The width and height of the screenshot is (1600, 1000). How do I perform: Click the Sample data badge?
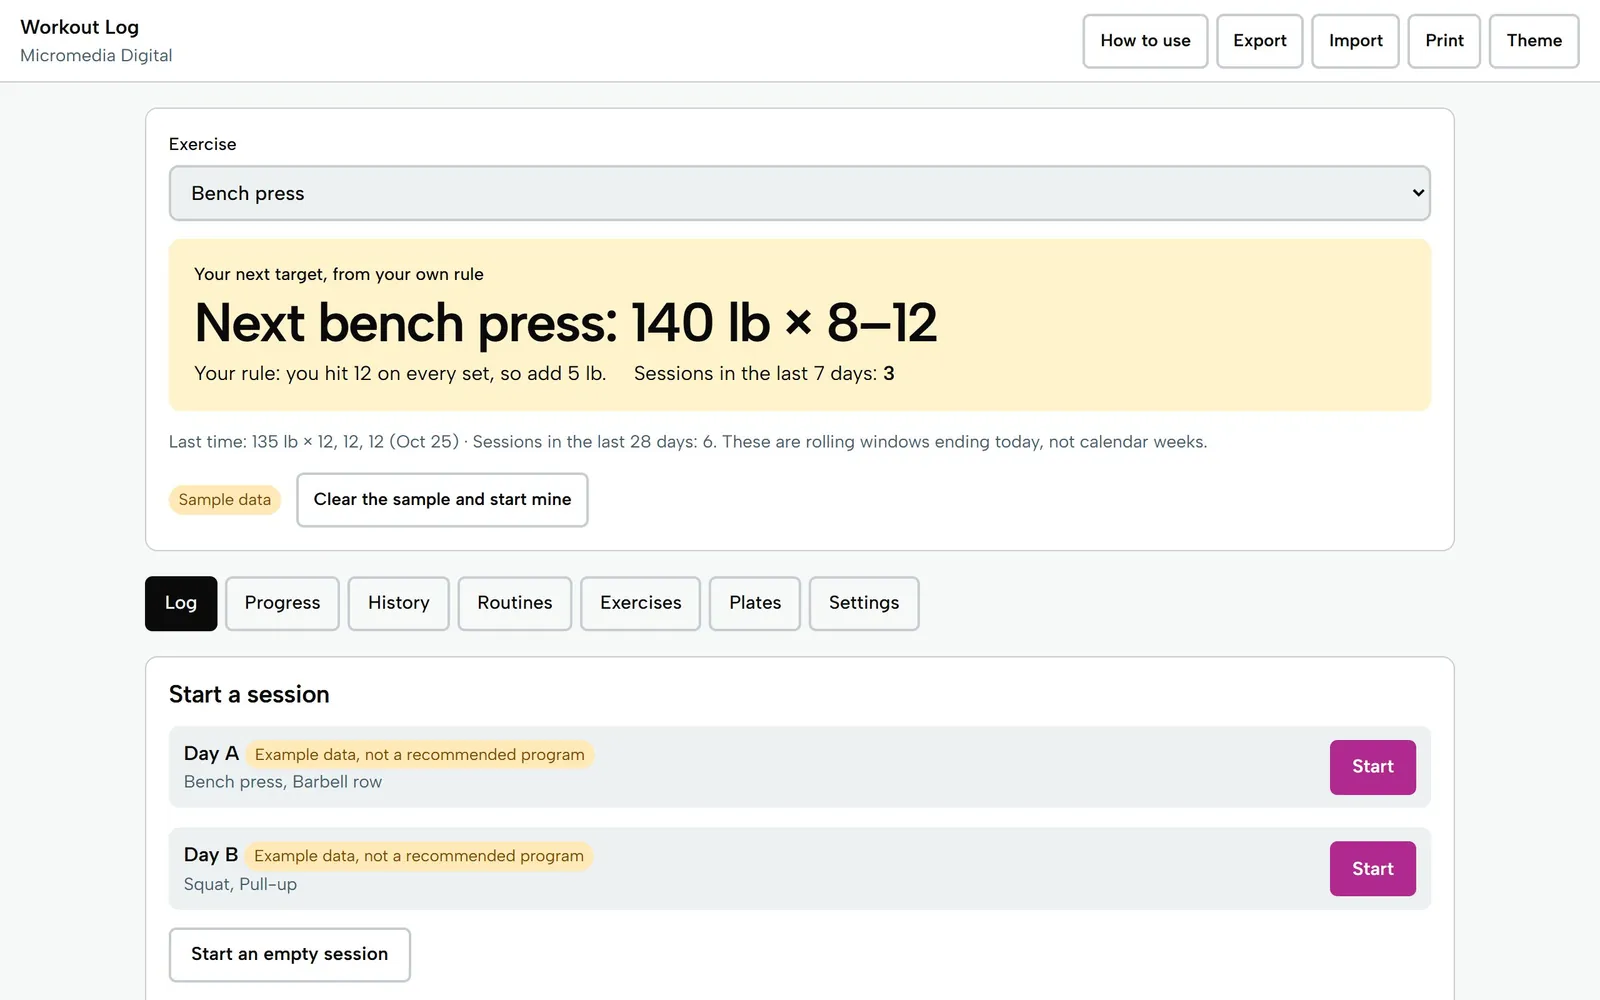(224, 499)
